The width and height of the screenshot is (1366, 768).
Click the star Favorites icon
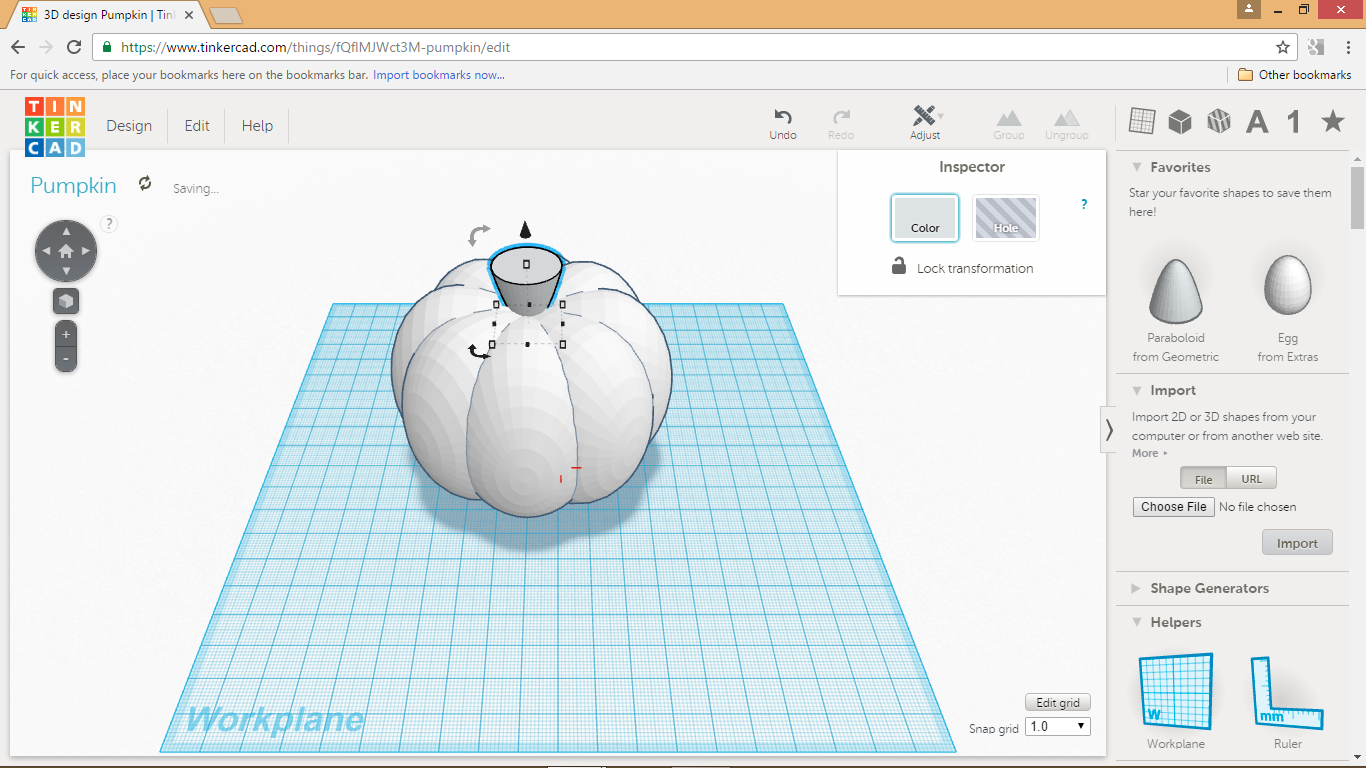pyautogui.click(x=1332, y=121)
